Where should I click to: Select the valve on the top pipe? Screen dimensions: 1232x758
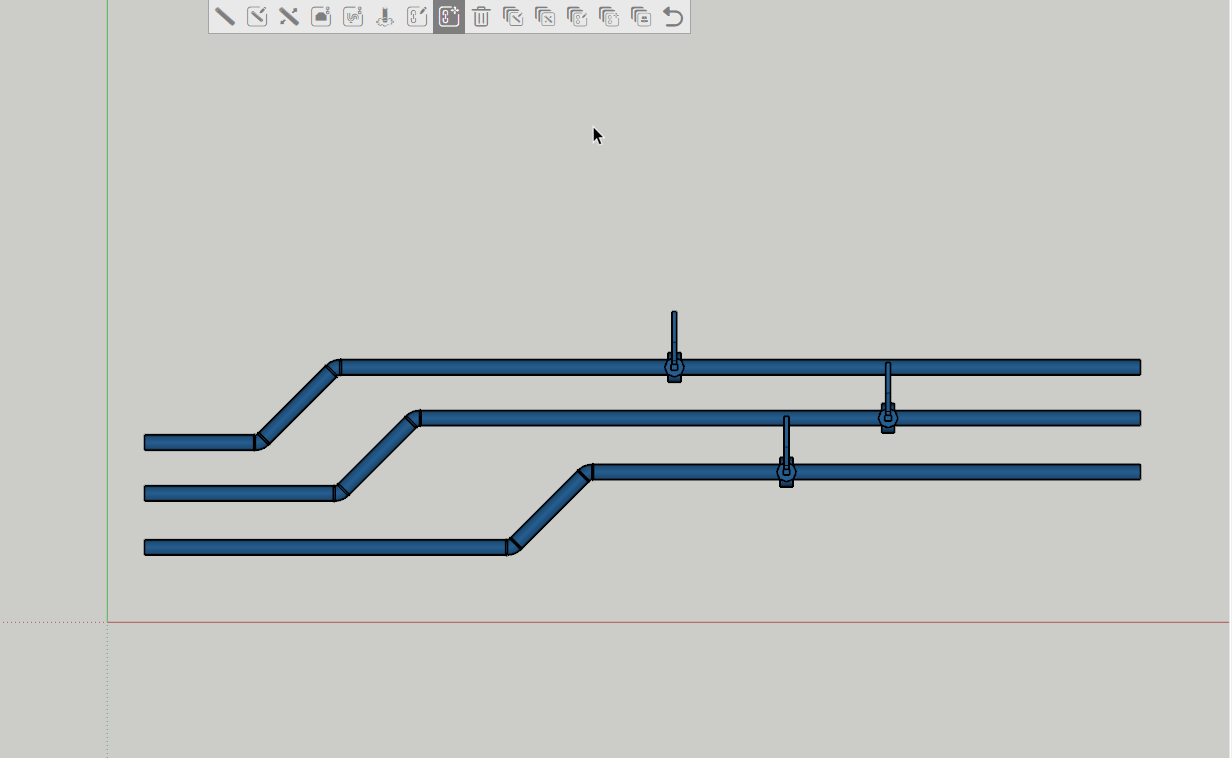click(674, 368)
